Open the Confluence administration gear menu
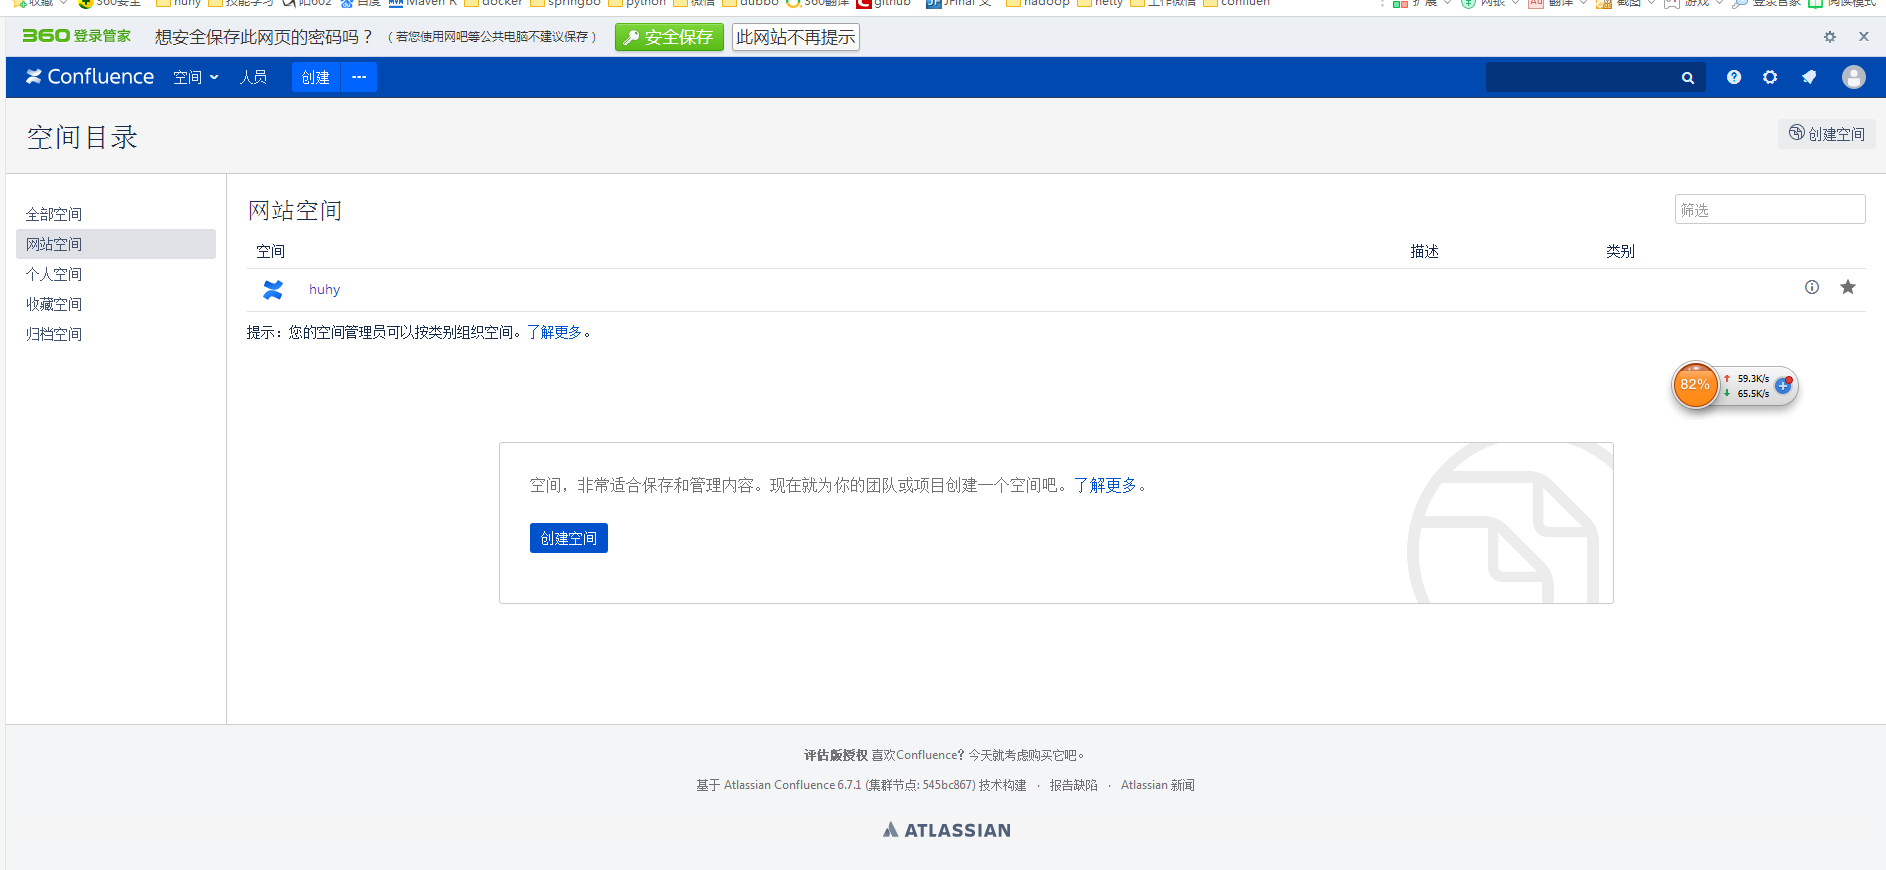The image size is (1886, 870). point(1770,77)
